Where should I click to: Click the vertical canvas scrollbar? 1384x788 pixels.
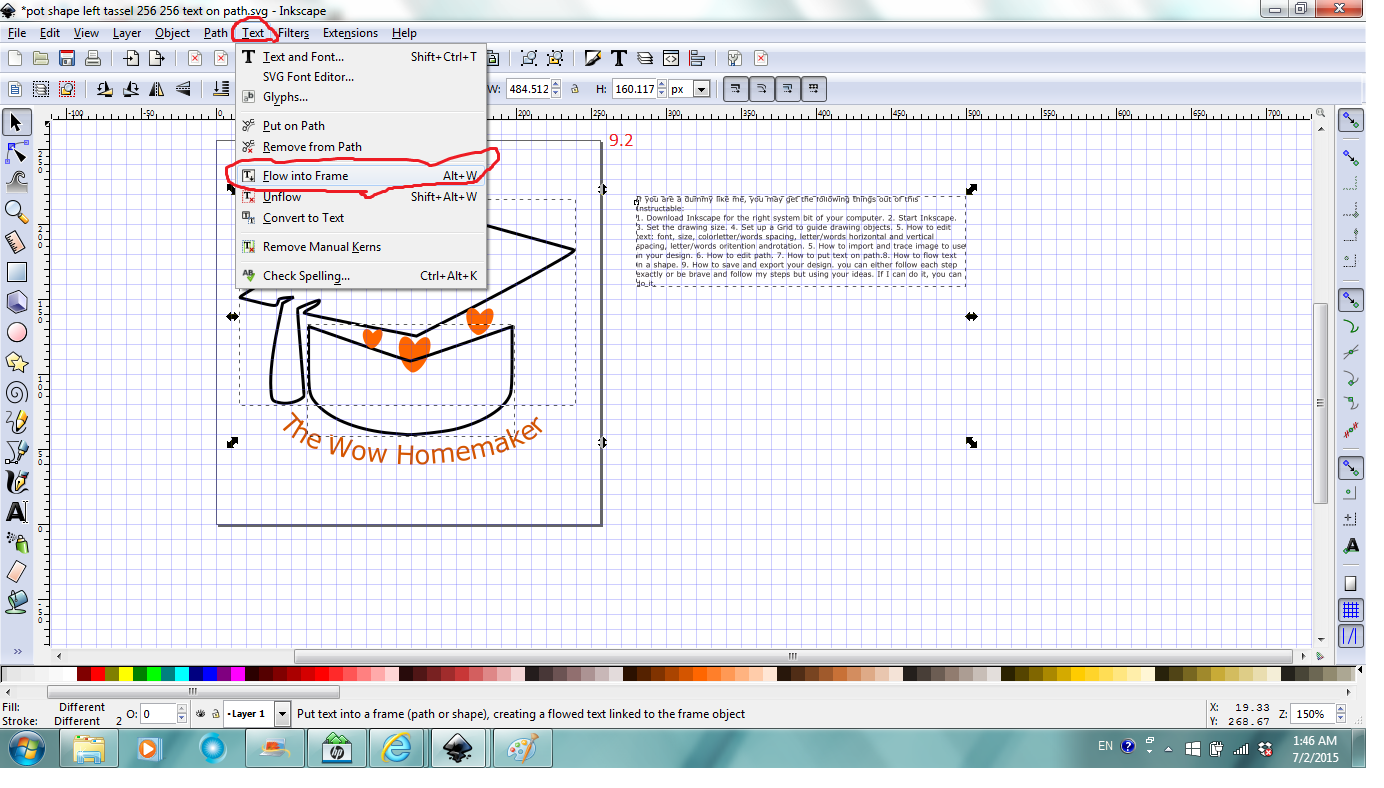pos(1321,402)
